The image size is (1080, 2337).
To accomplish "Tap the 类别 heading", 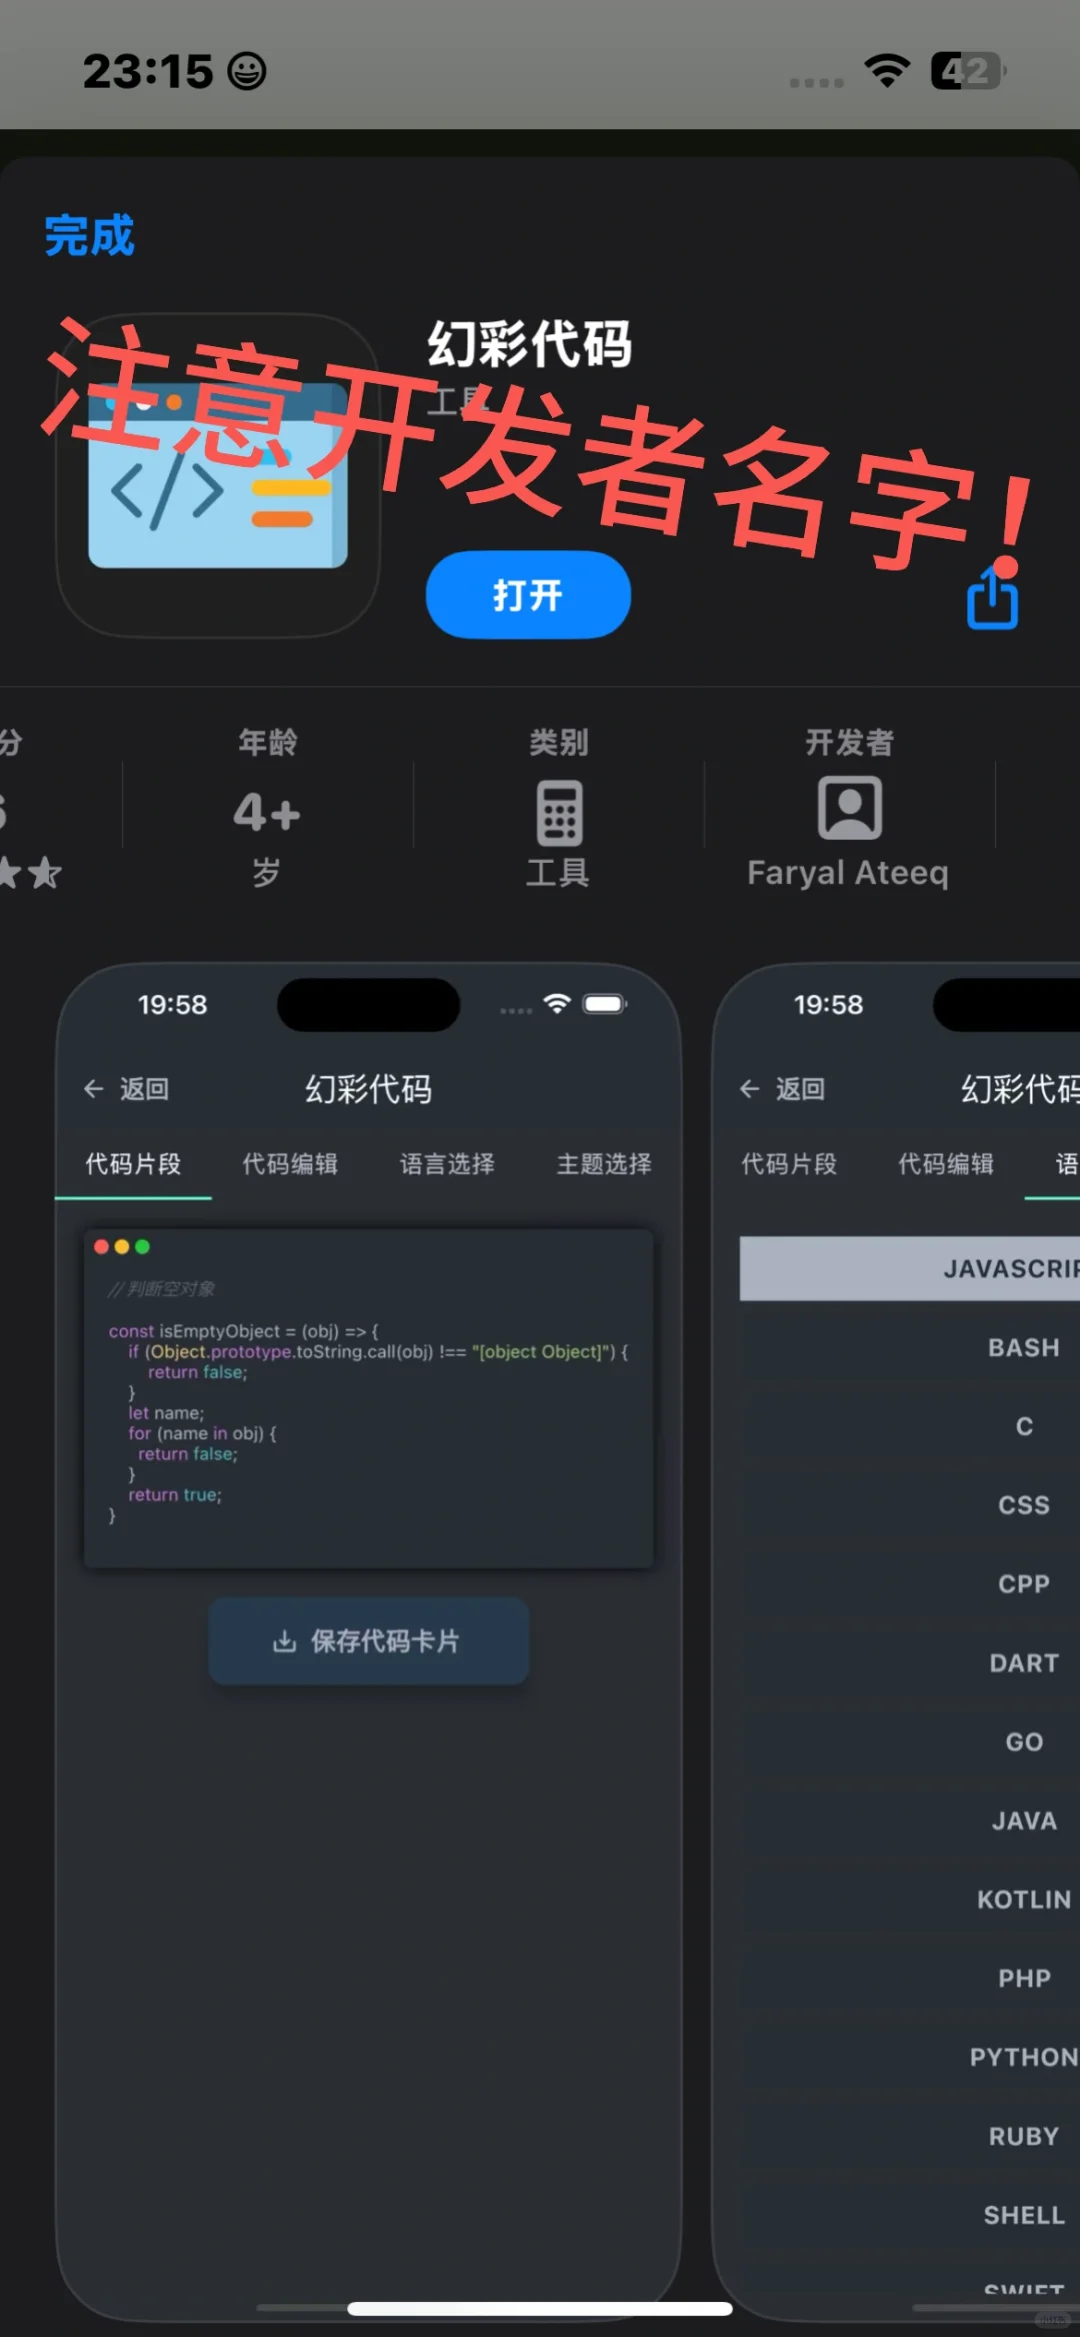I will tap(559, 742).
